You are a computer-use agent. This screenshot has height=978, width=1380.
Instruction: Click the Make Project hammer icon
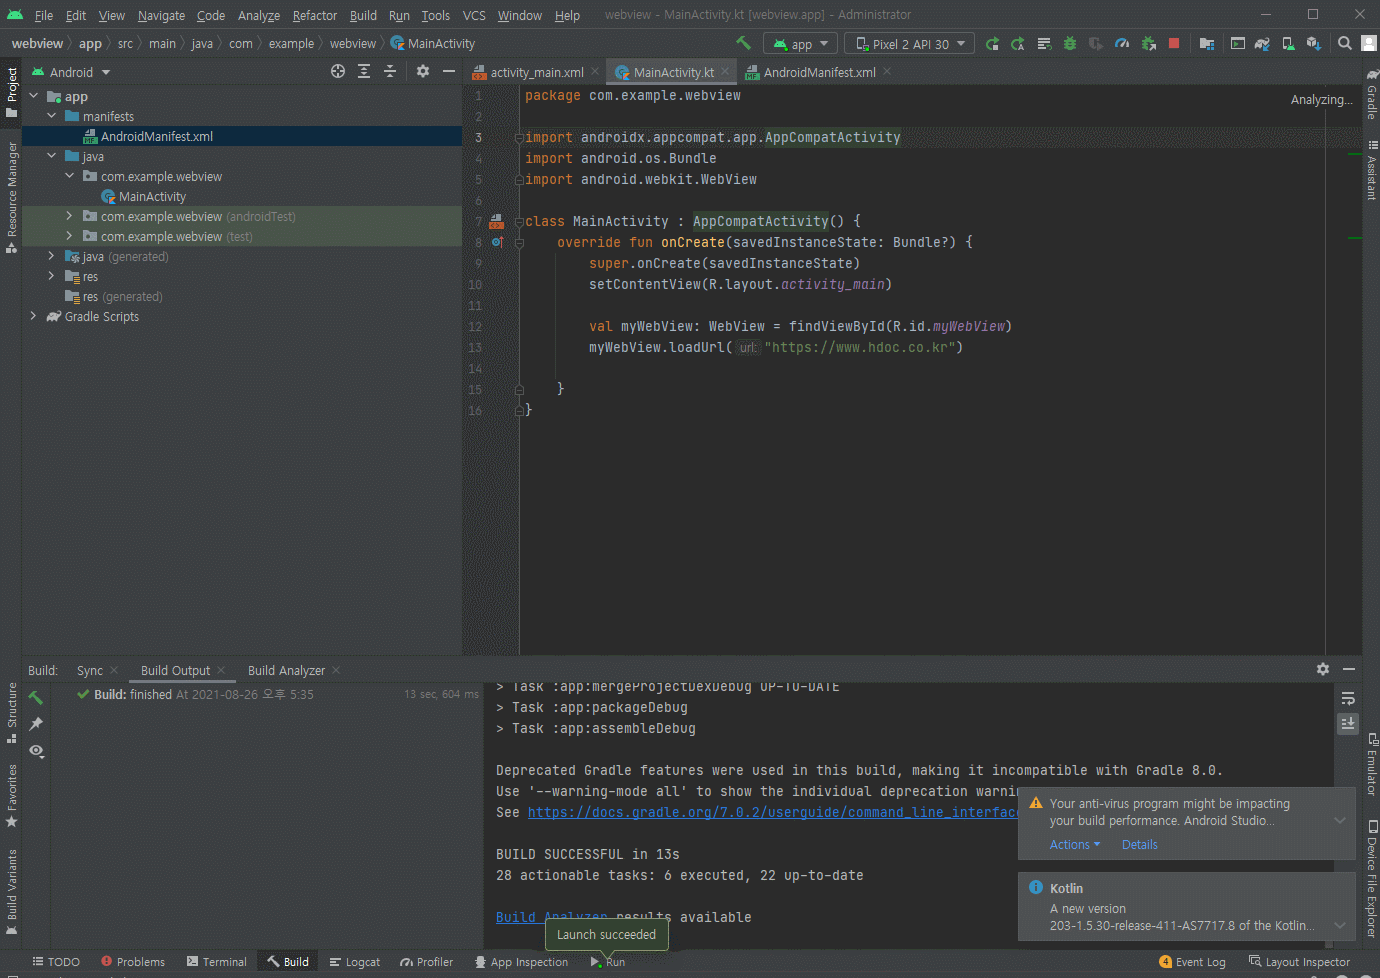[743, 43]
